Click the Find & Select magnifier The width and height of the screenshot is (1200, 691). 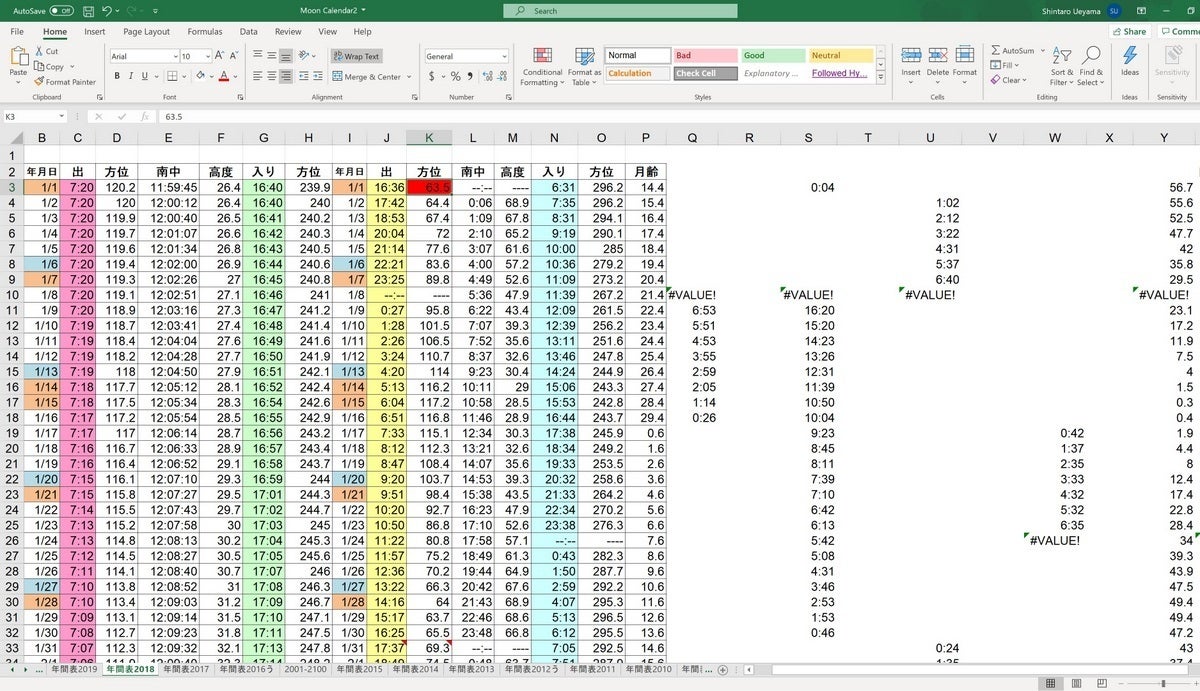point(1091,65)
